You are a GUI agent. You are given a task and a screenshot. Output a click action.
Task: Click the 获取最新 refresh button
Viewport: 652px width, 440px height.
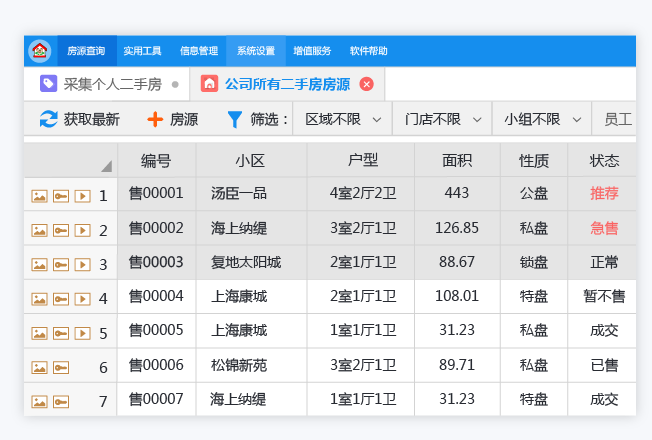click(x=79, y=119)
